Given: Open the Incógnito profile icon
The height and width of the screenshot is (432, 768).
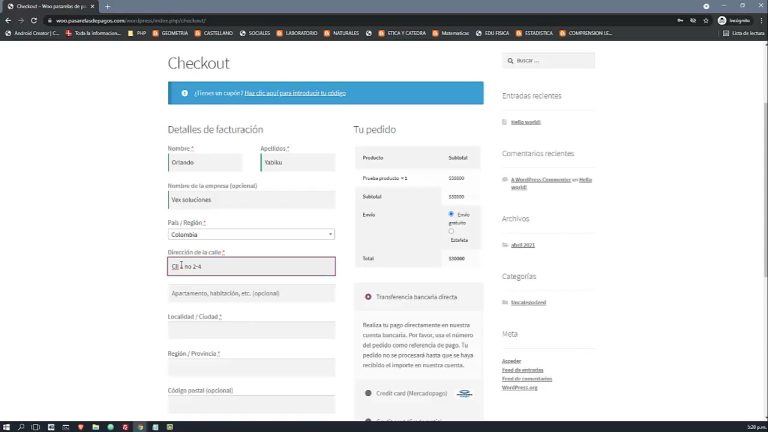Looking at the screenshot, I should [x=722, y=19].
